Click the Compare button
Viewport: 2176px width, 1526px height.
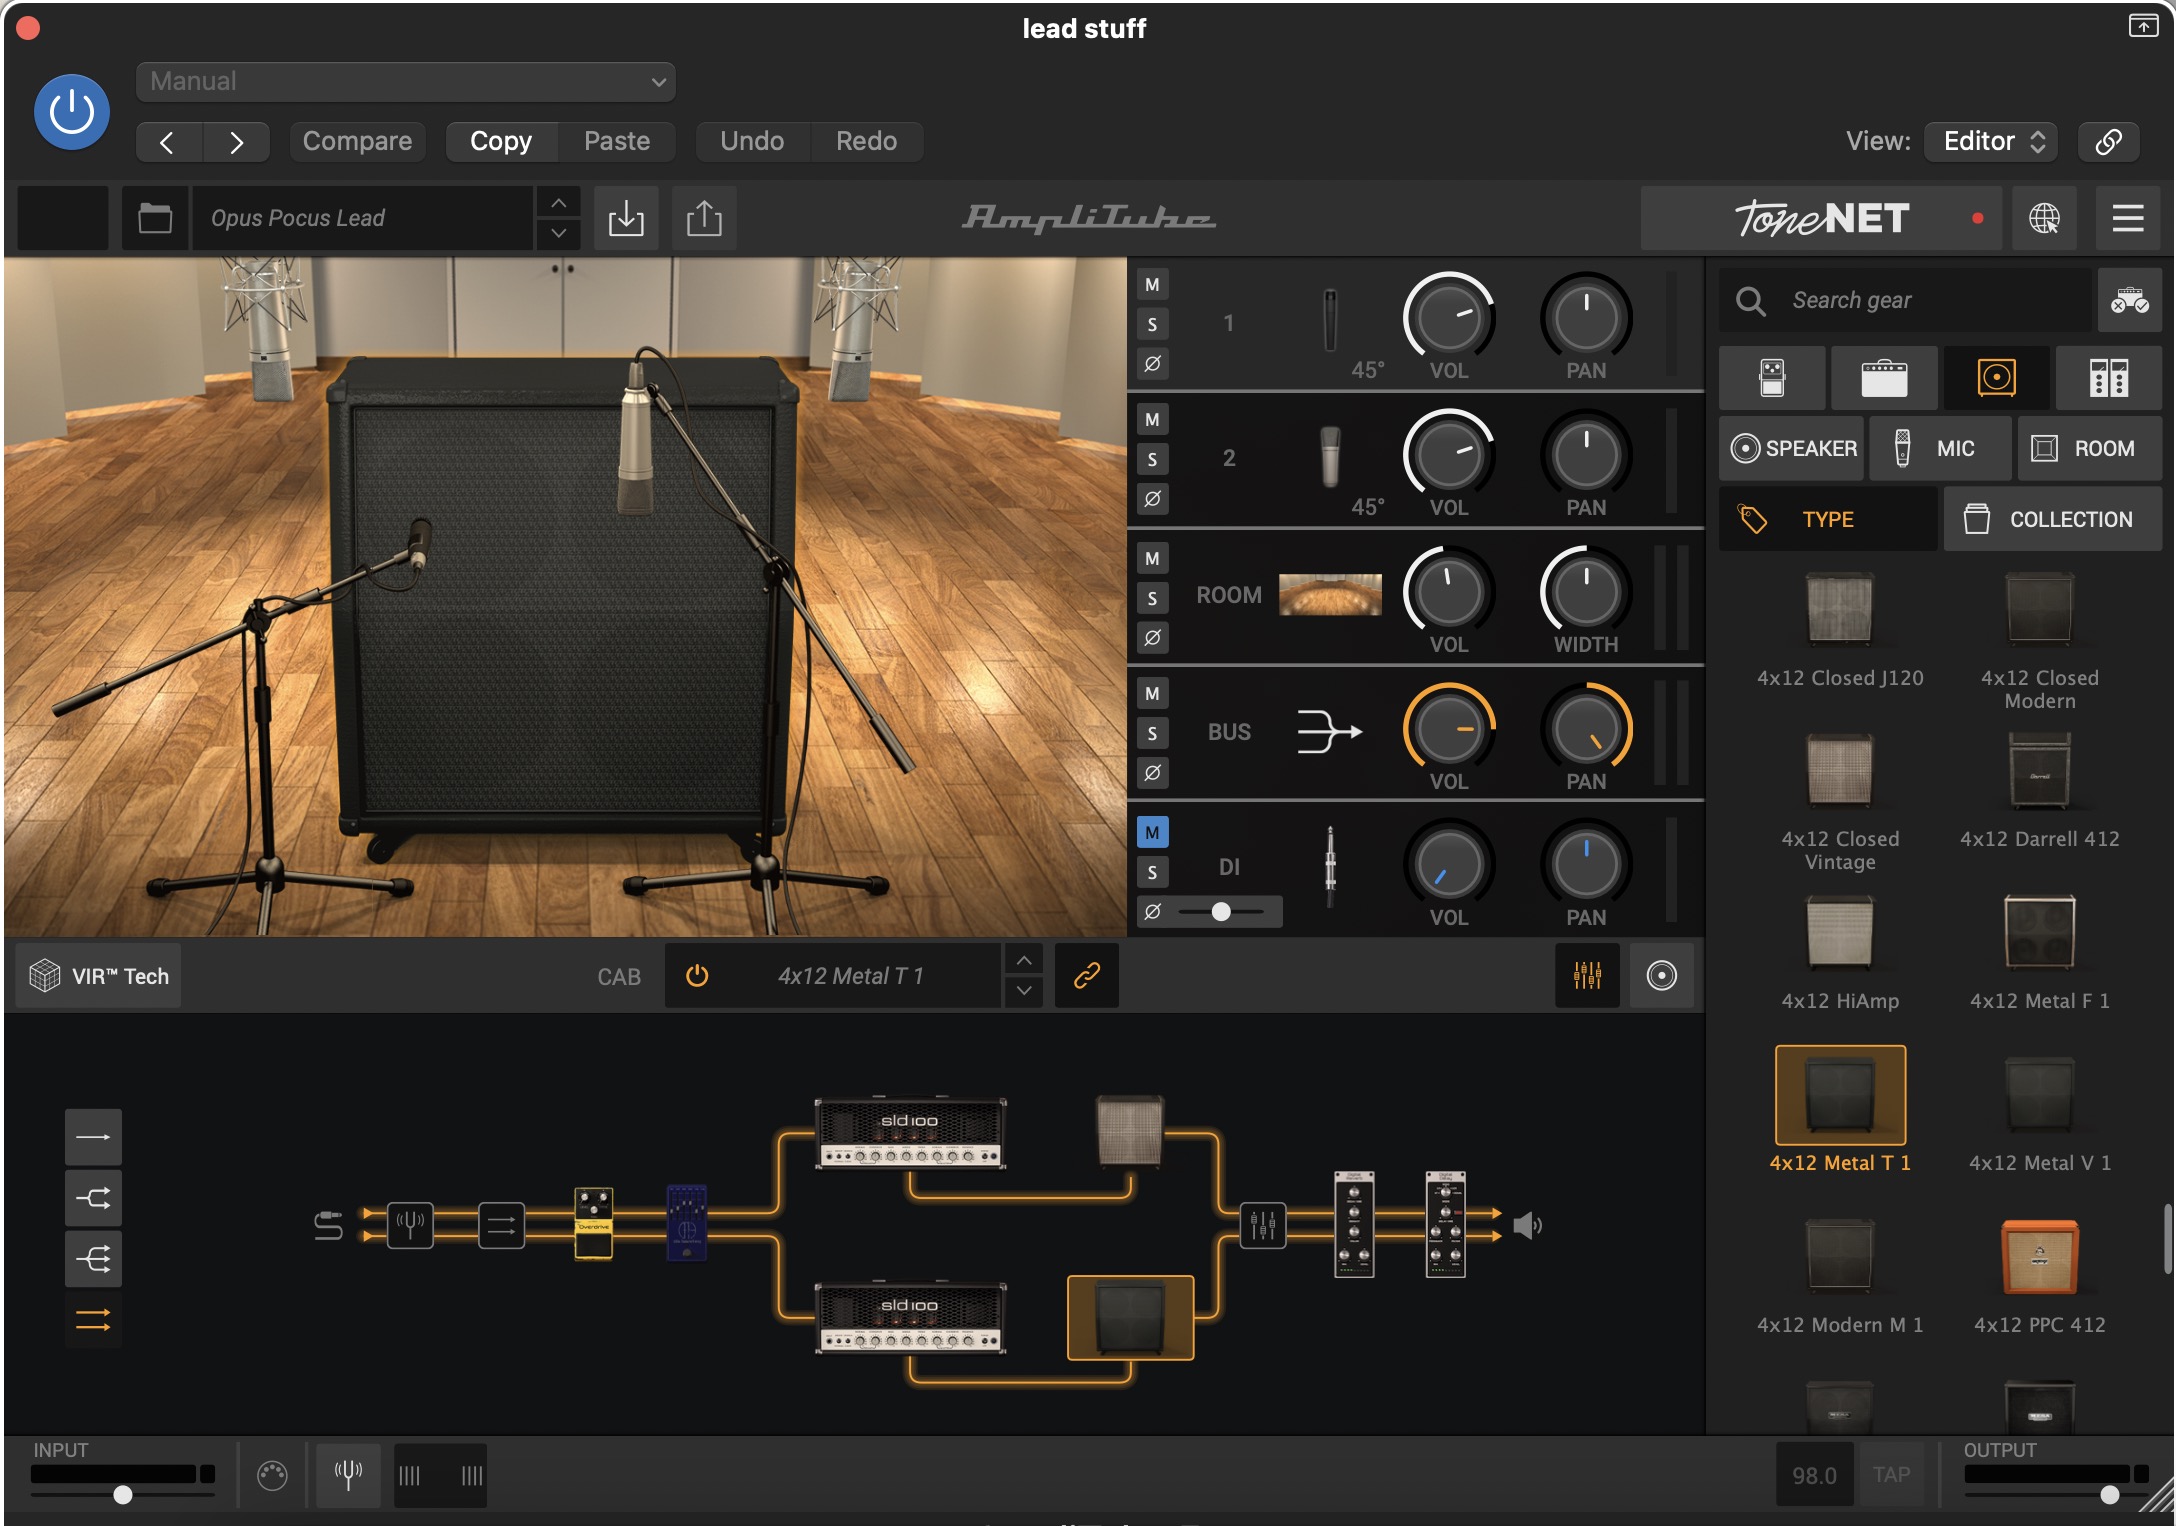click(357, 142)
